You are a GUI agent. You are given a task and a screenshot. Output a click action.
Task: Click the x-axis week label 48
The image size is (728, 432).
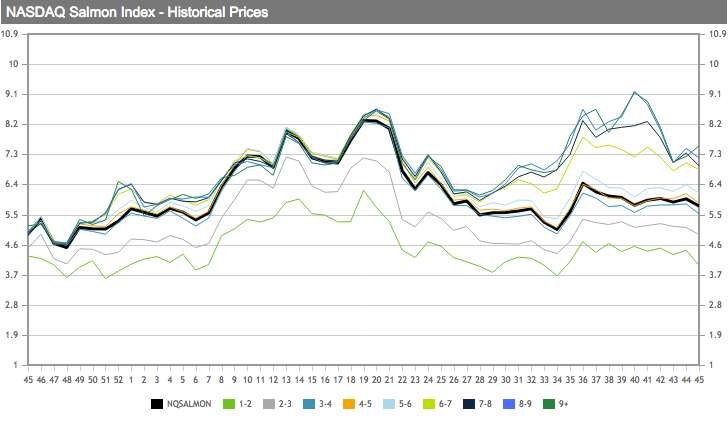click(67, 380)
